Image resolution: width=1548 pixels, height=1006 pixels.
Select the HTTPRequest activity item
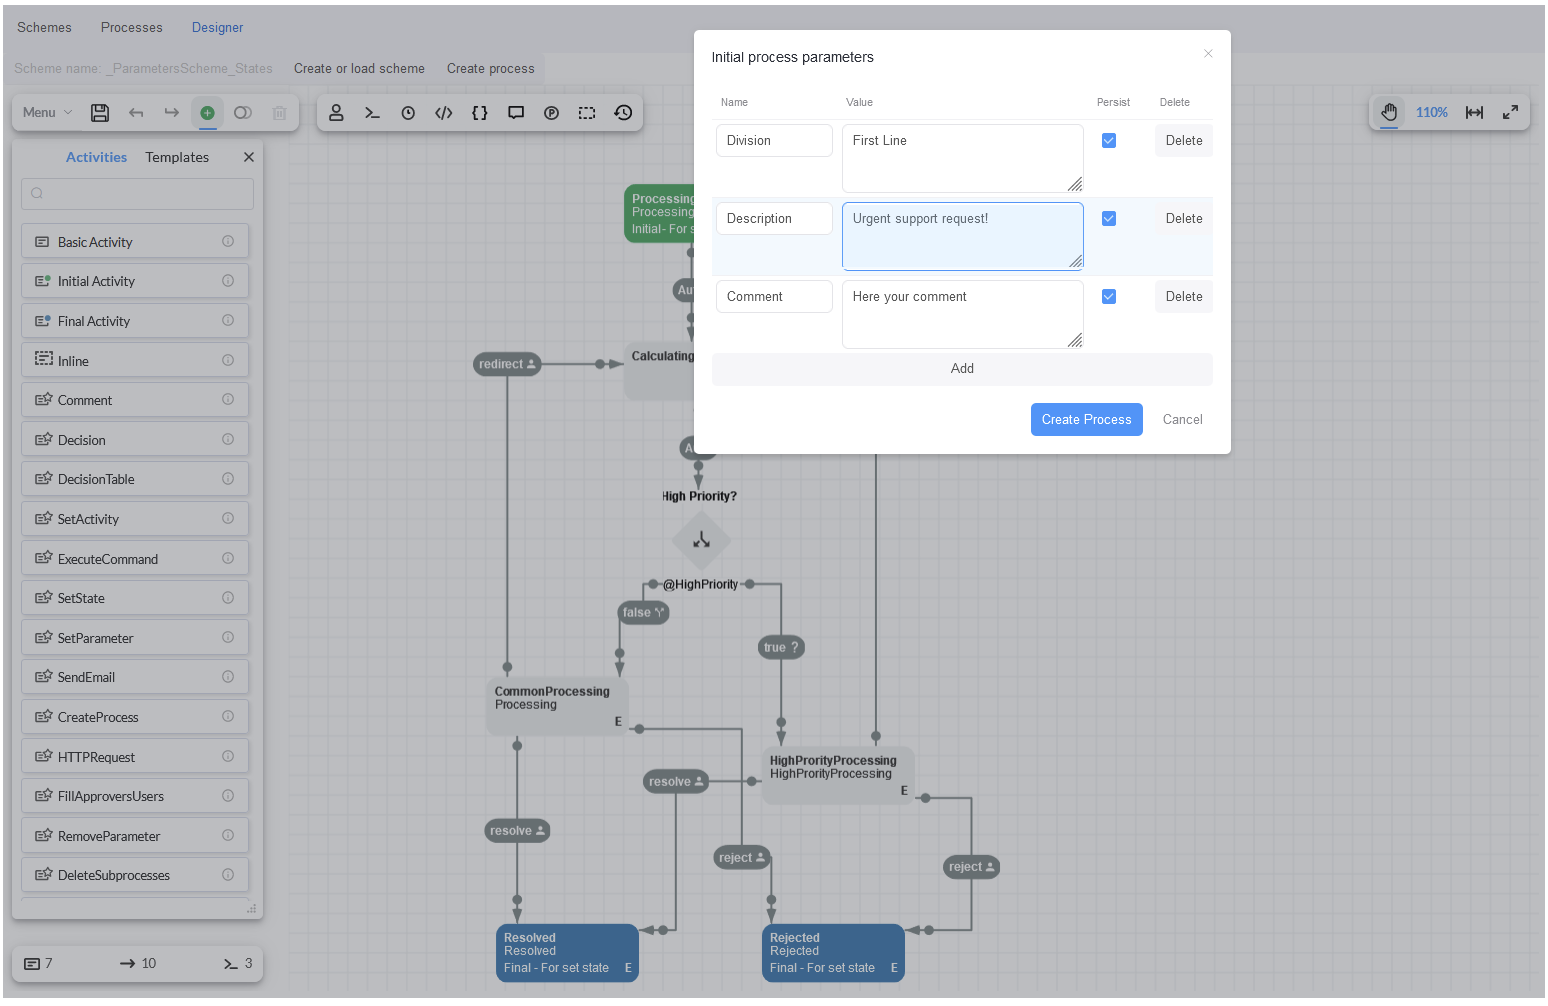[135, 757]
